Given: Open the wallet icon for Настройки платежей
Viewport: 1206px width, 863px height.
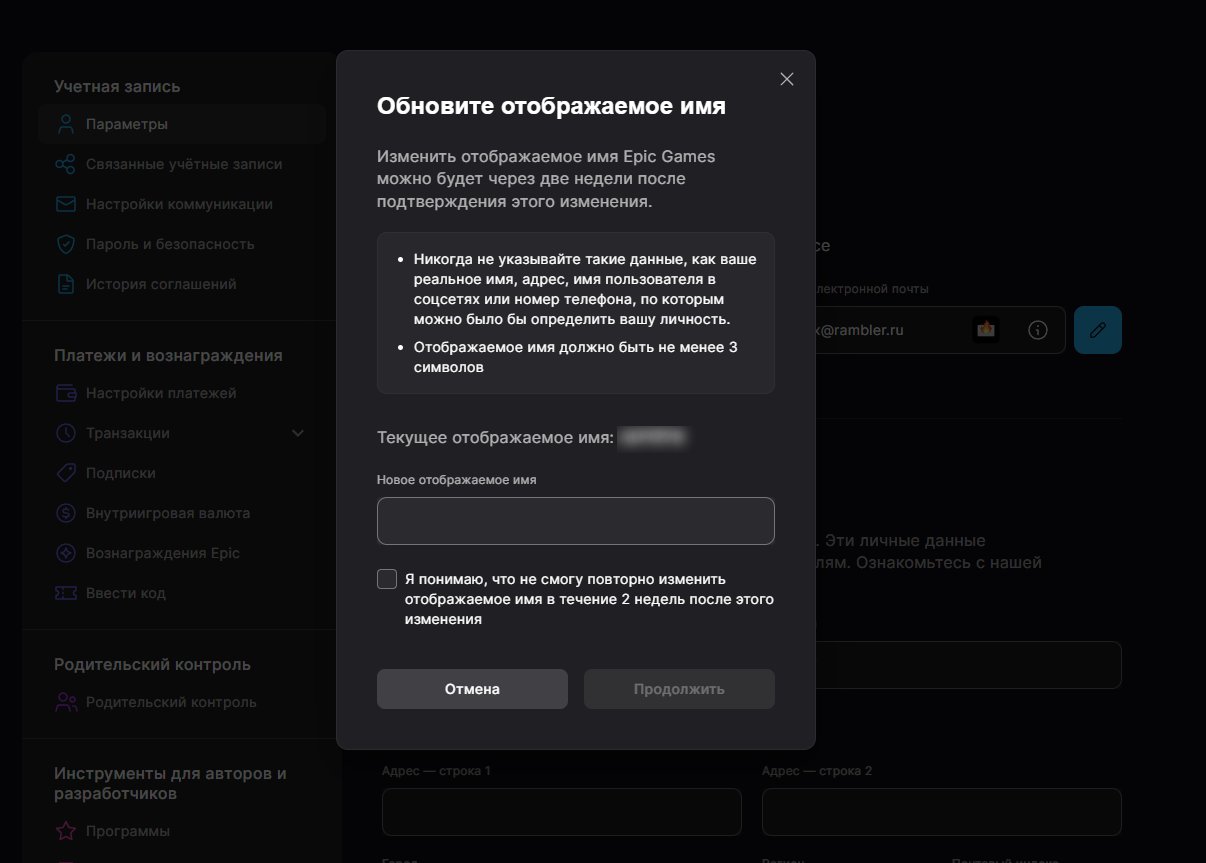Looking at the screenshot, I should [66, 393].
